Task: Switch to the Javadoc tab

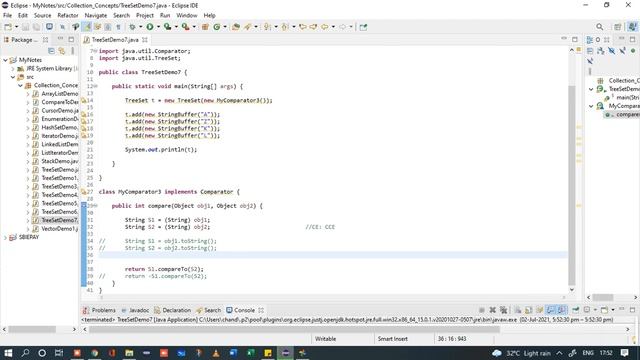Action: pos(135,310)
